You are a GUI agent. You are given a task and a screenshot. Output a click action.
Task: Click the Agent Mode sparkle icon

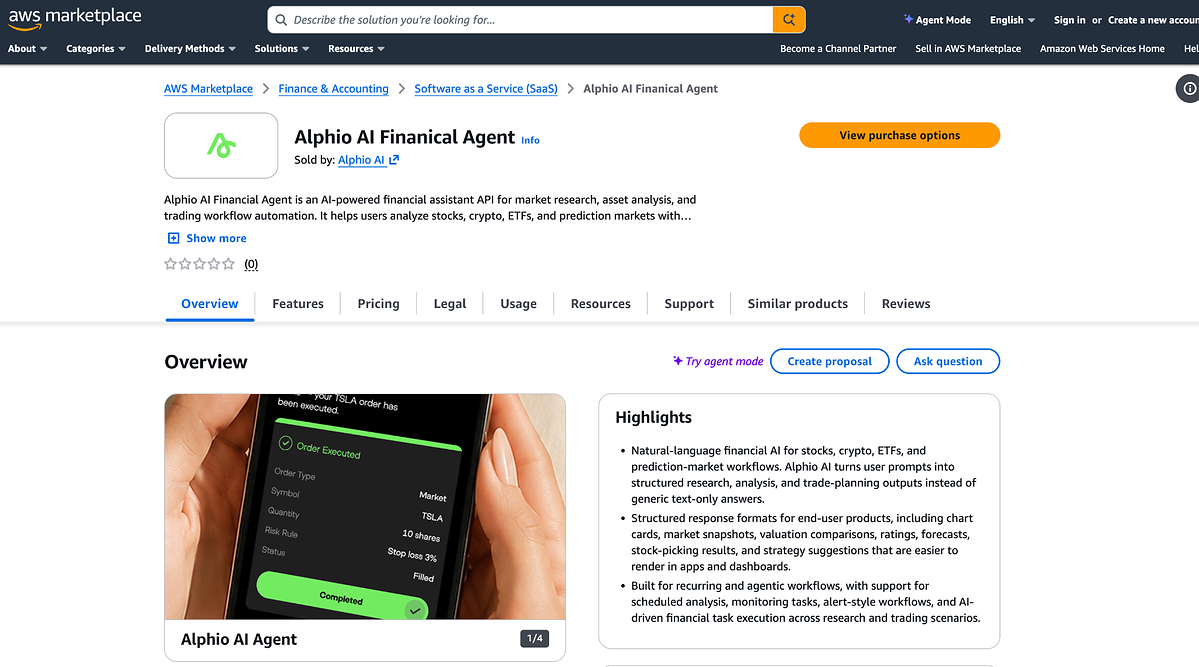pos(908,19)
